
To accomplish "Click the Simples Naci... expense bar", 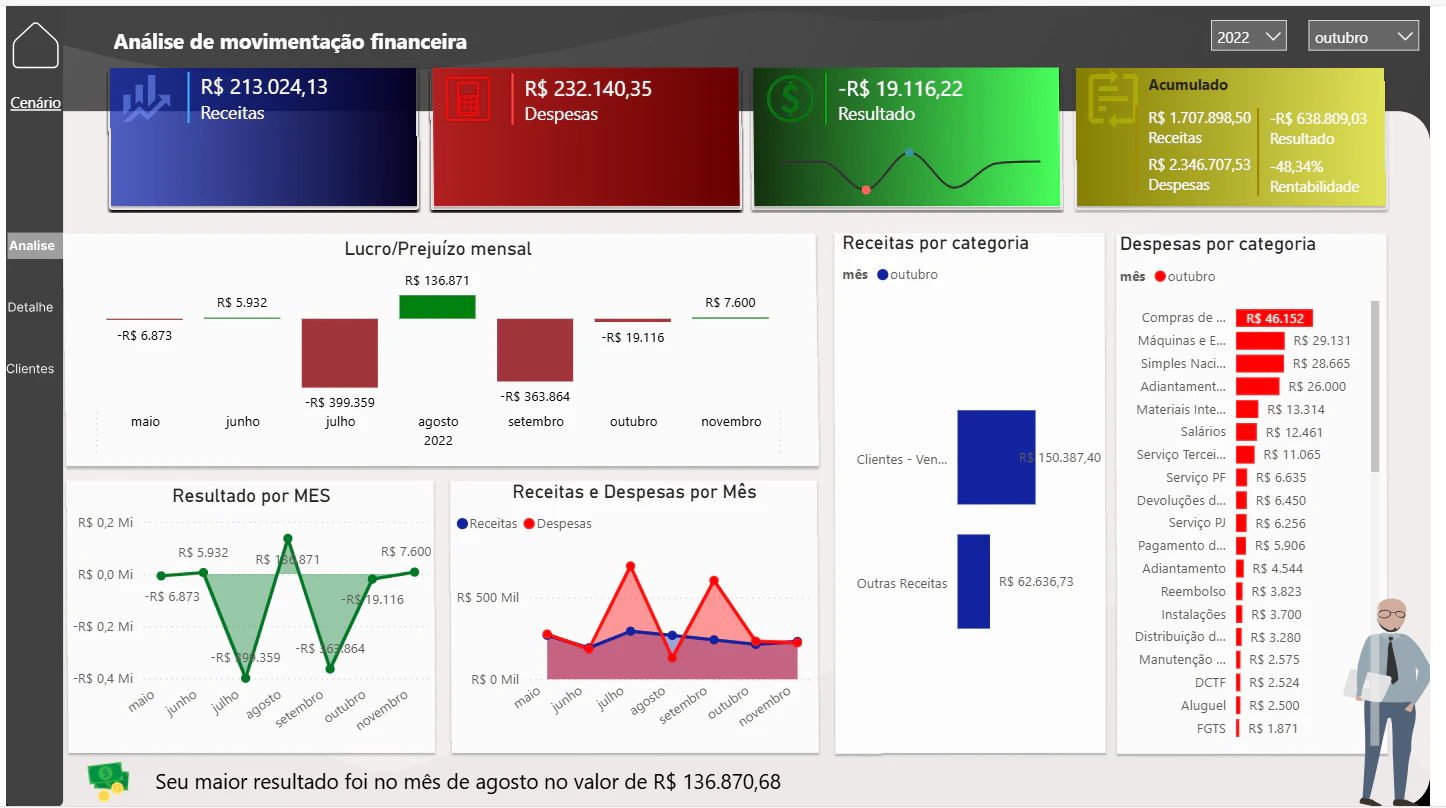I will (1260, 364).
